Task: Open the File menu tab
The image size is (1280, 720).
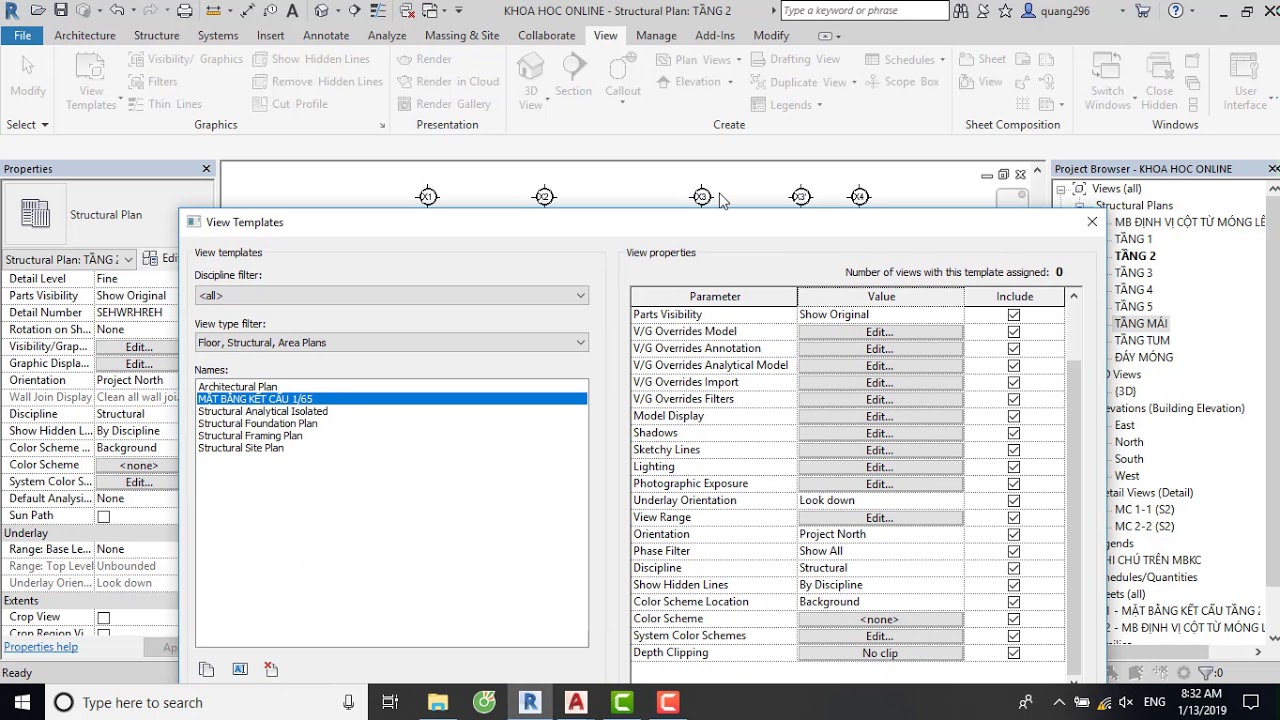Action: point(22,35)
